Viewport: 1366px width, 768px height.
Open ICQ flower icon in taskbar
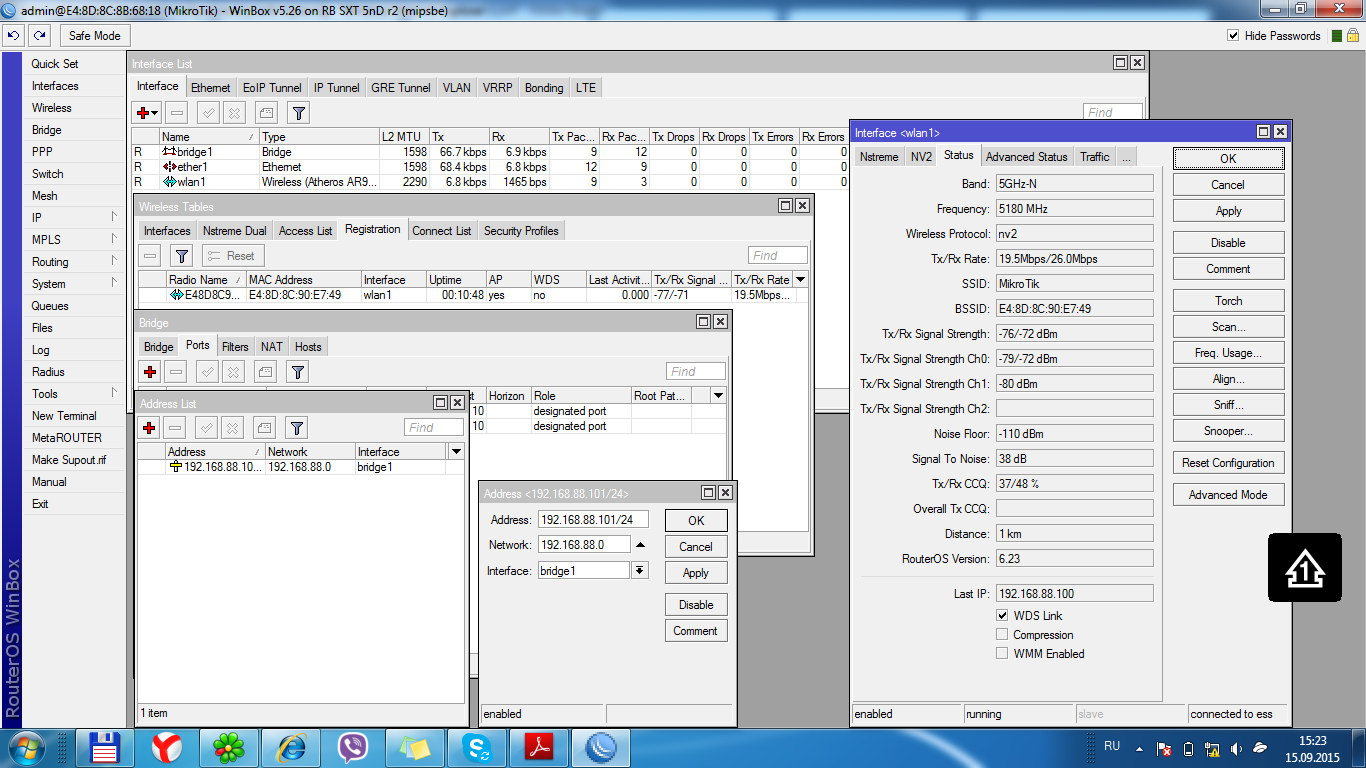[x=229, y=748]
